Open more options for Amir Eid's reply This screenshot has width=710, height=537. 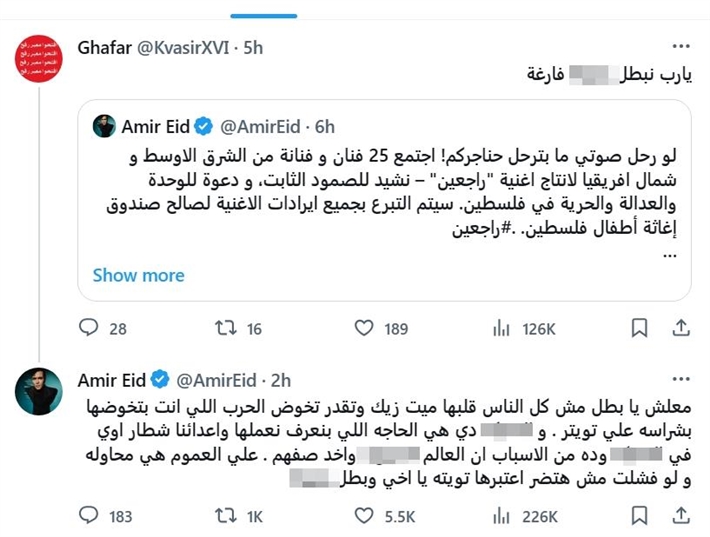681,379
